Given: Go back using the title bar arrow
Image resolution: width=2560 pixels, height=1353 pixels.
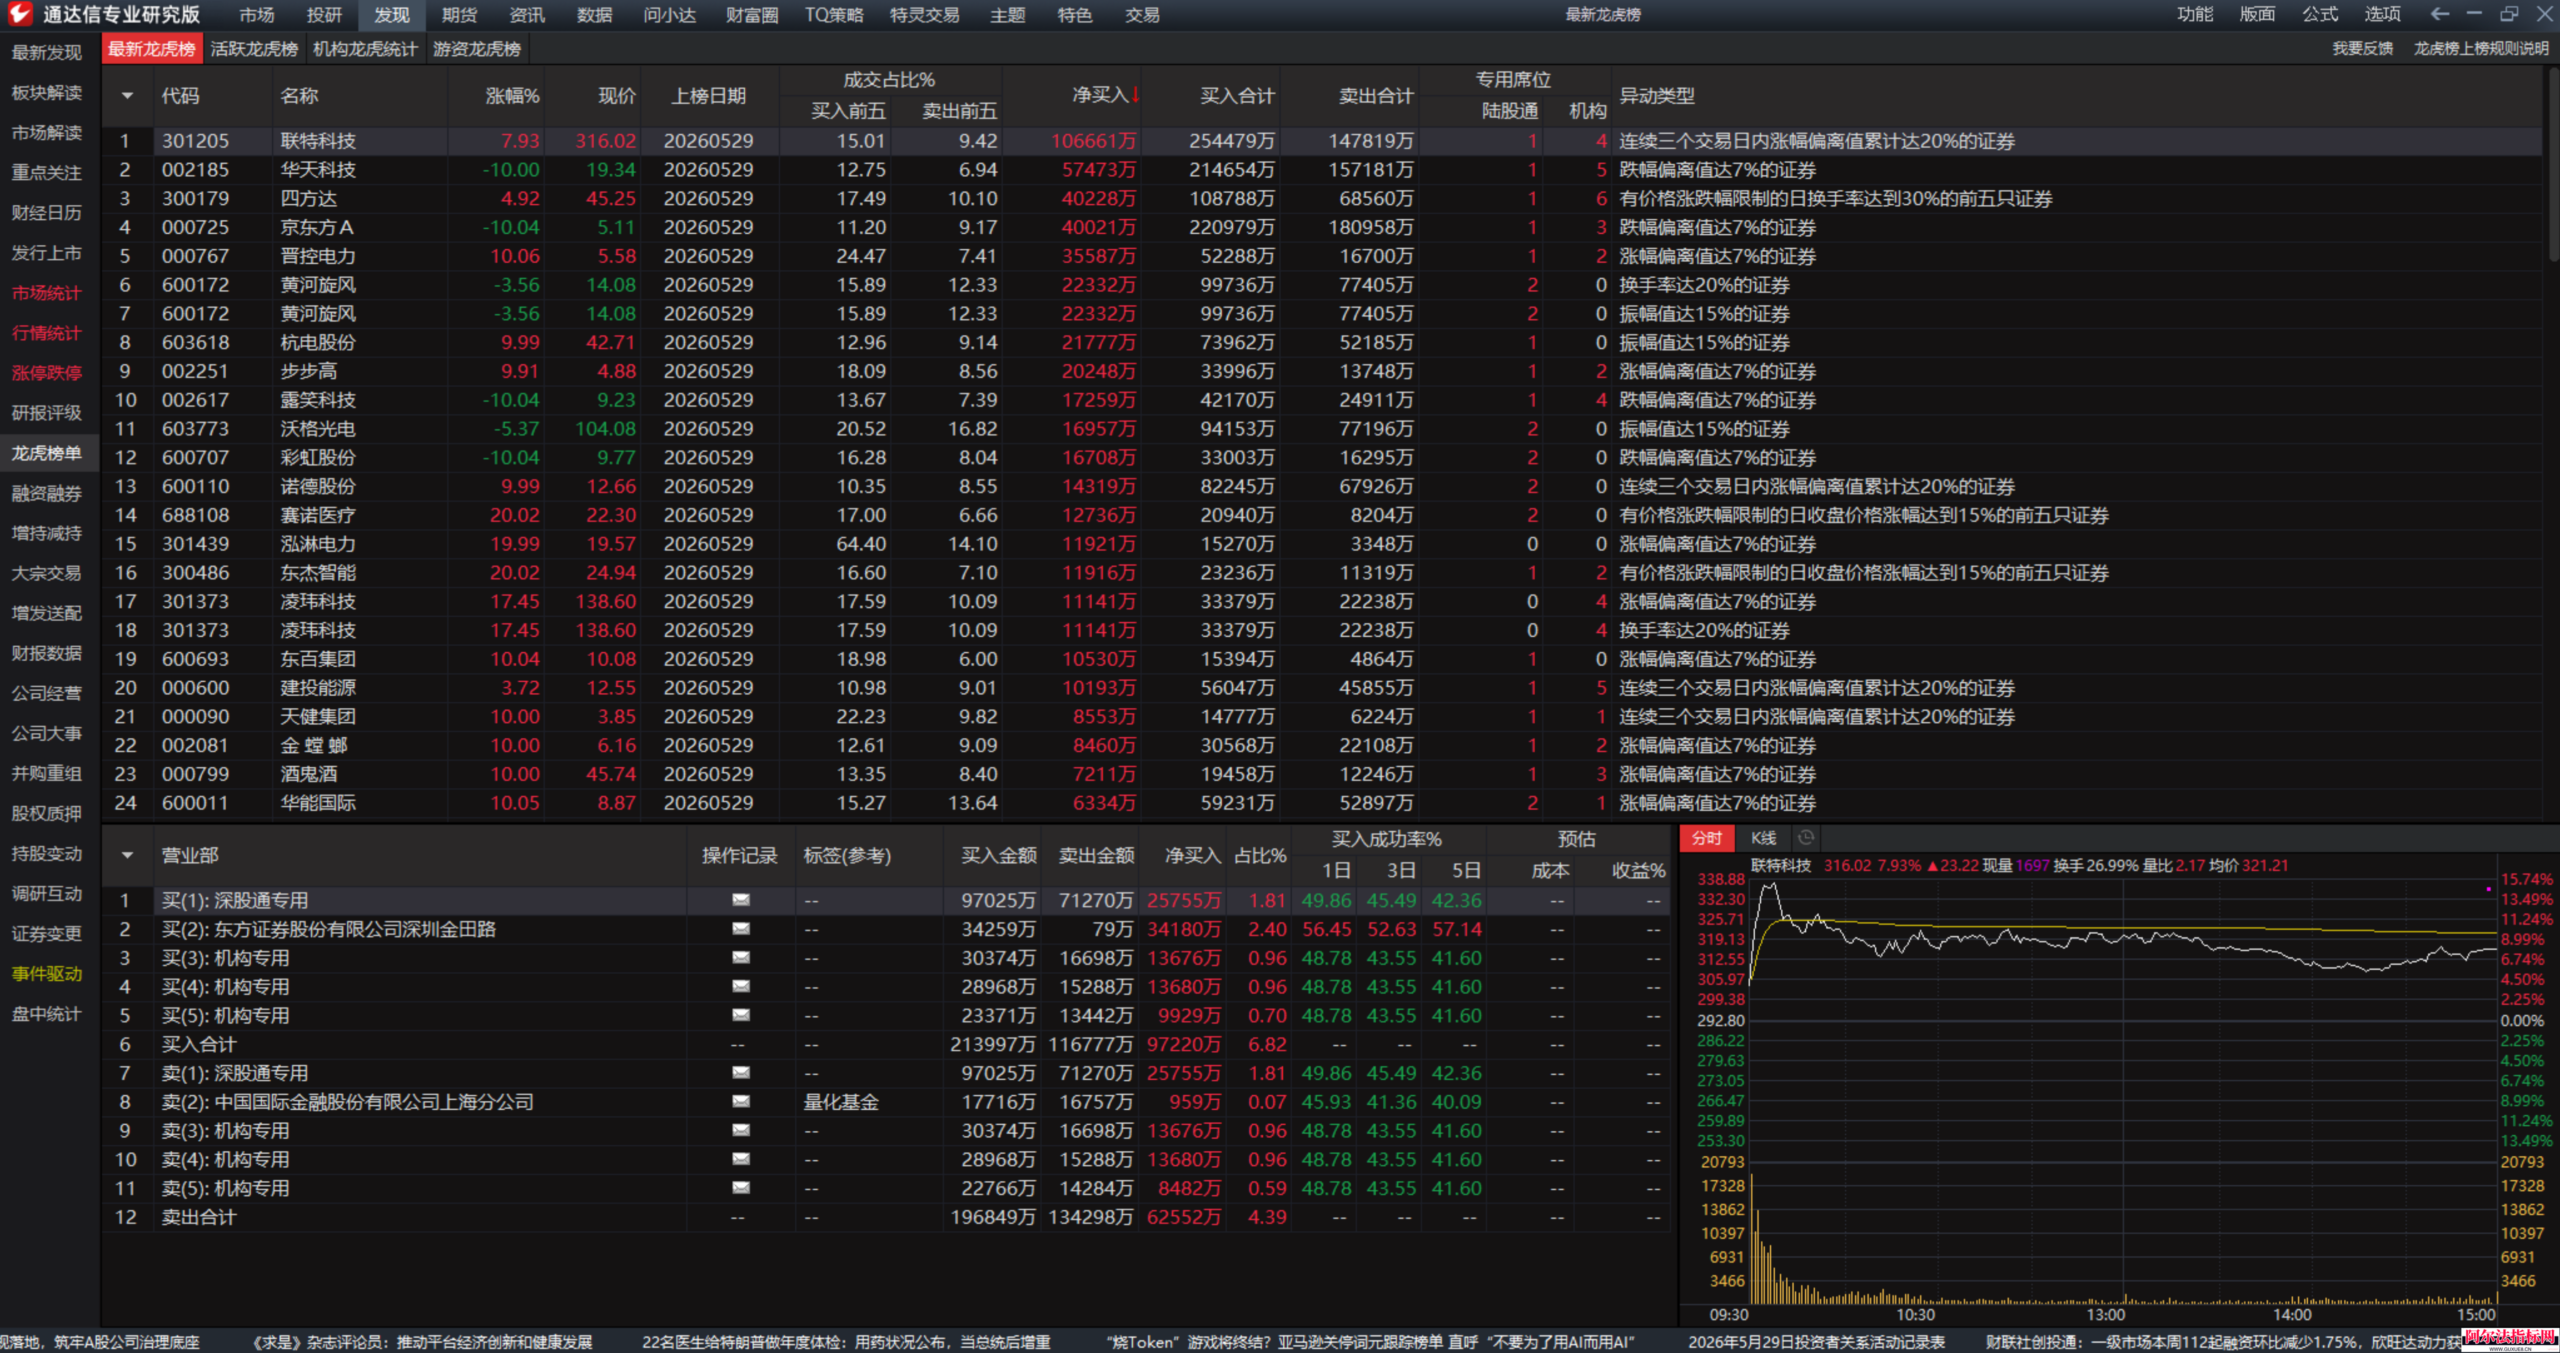Looking at the screenshot, I should point(2439,14).
